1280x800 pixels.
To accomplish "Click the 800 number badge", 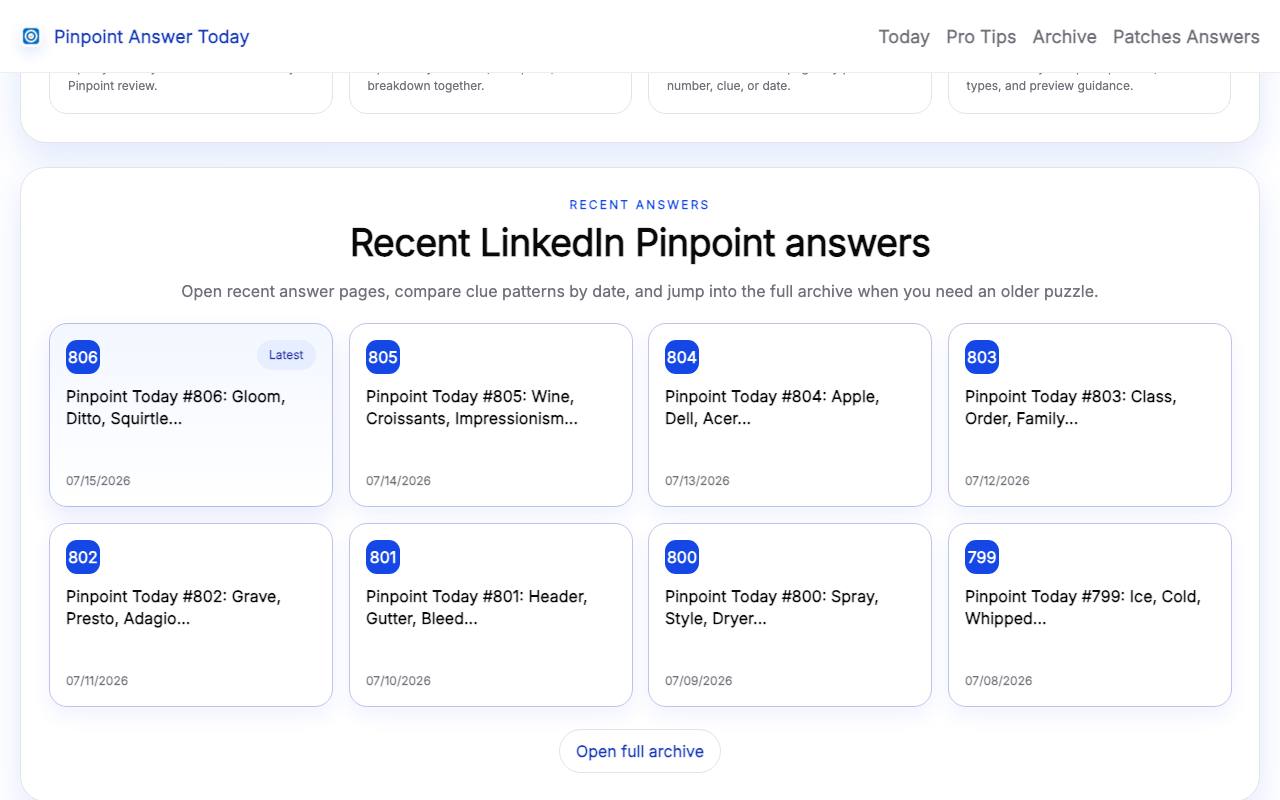I will click(682, 557).
